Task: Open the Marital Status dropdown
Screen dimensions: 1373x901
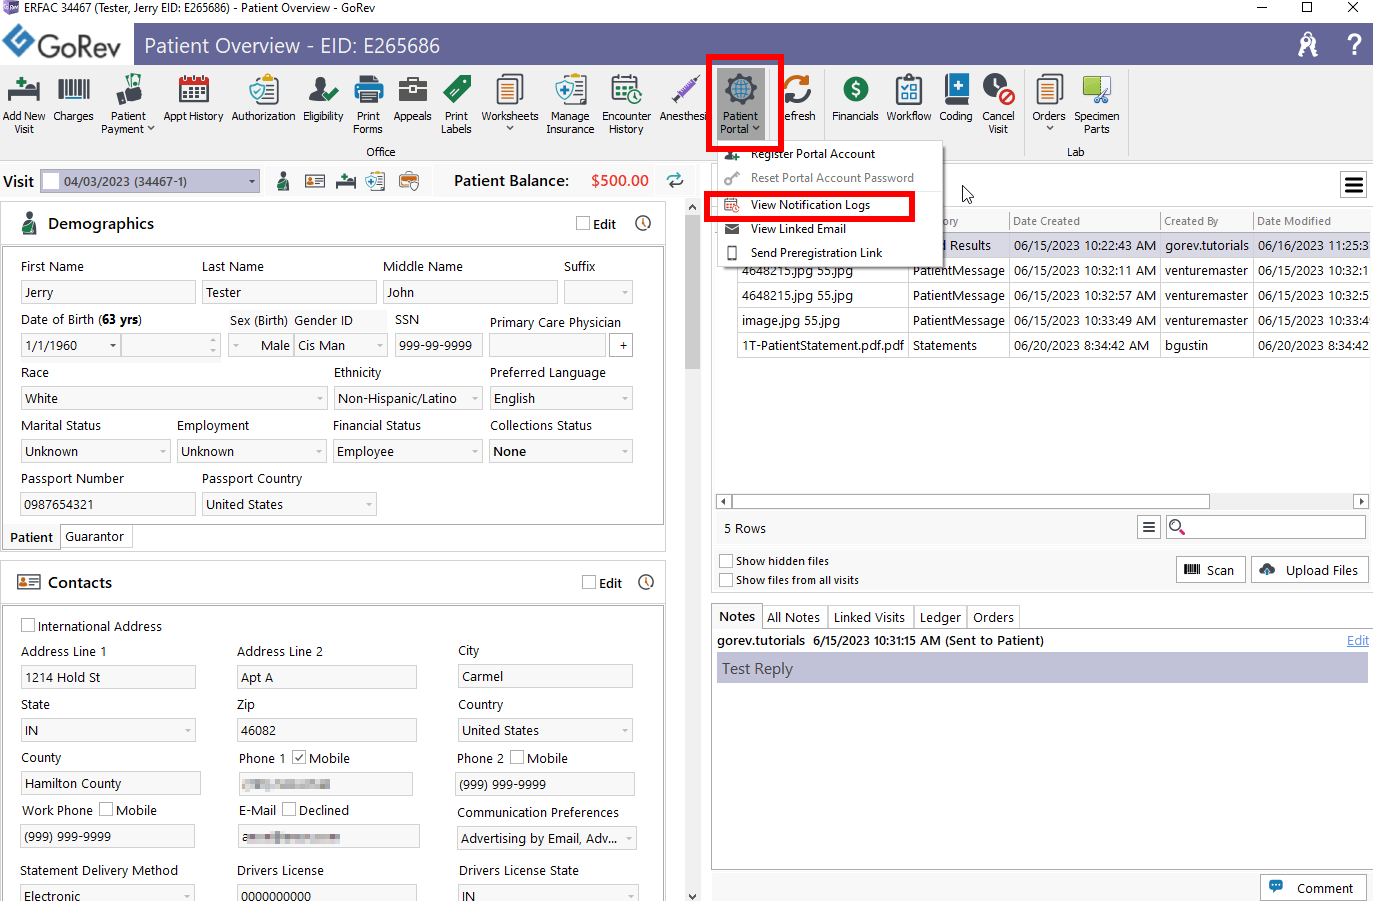Action: pyautogui.click(x=163, y=451)
